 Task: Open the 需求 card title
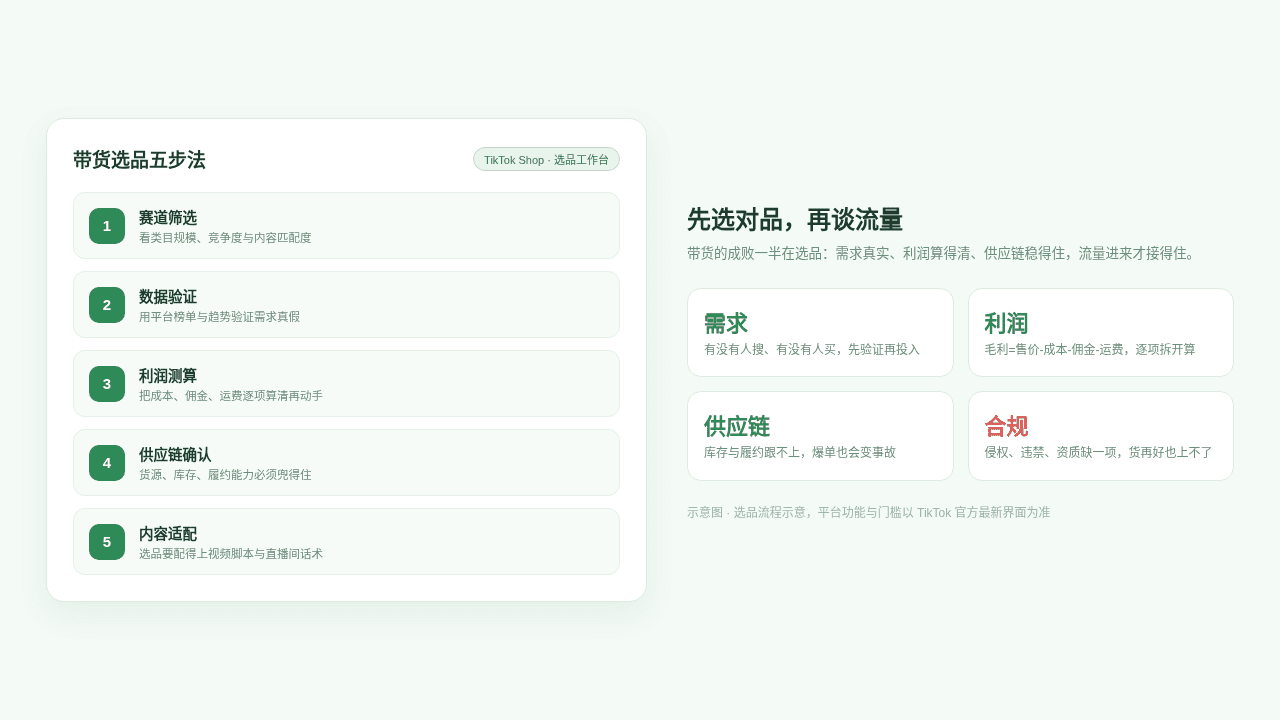[x=726, y=323]
